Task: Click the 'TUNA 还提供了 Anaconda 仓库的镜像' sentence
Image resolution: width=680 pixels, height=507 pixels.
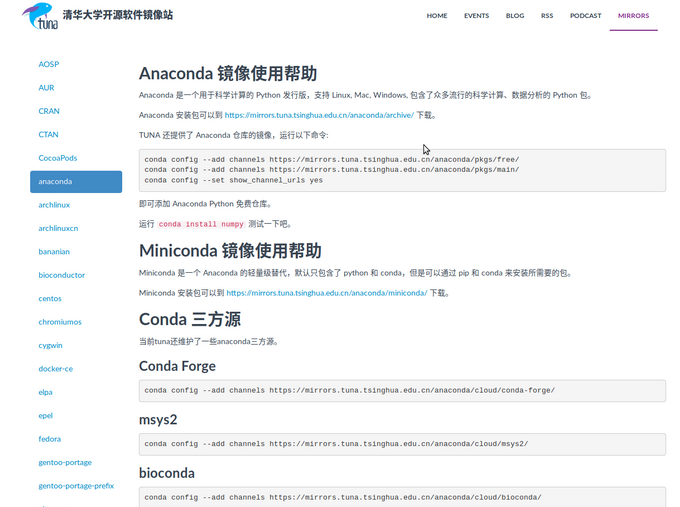Action: (233, 135)
